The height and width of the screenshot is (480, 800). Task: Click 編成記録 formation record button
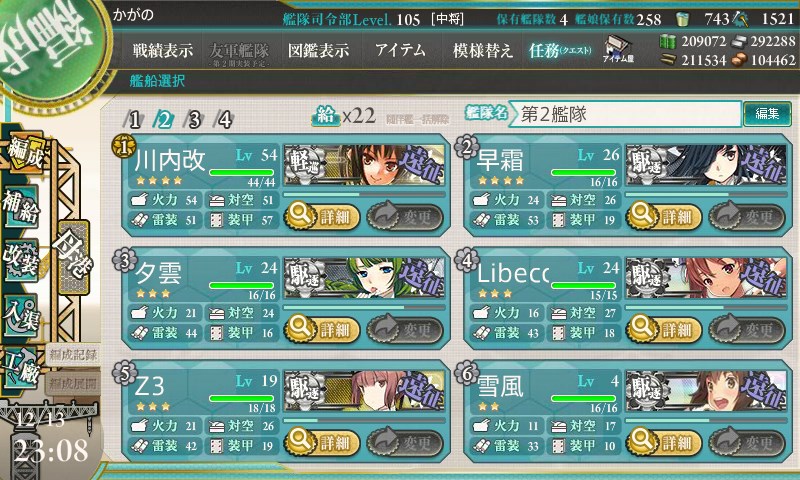[73, 355]
